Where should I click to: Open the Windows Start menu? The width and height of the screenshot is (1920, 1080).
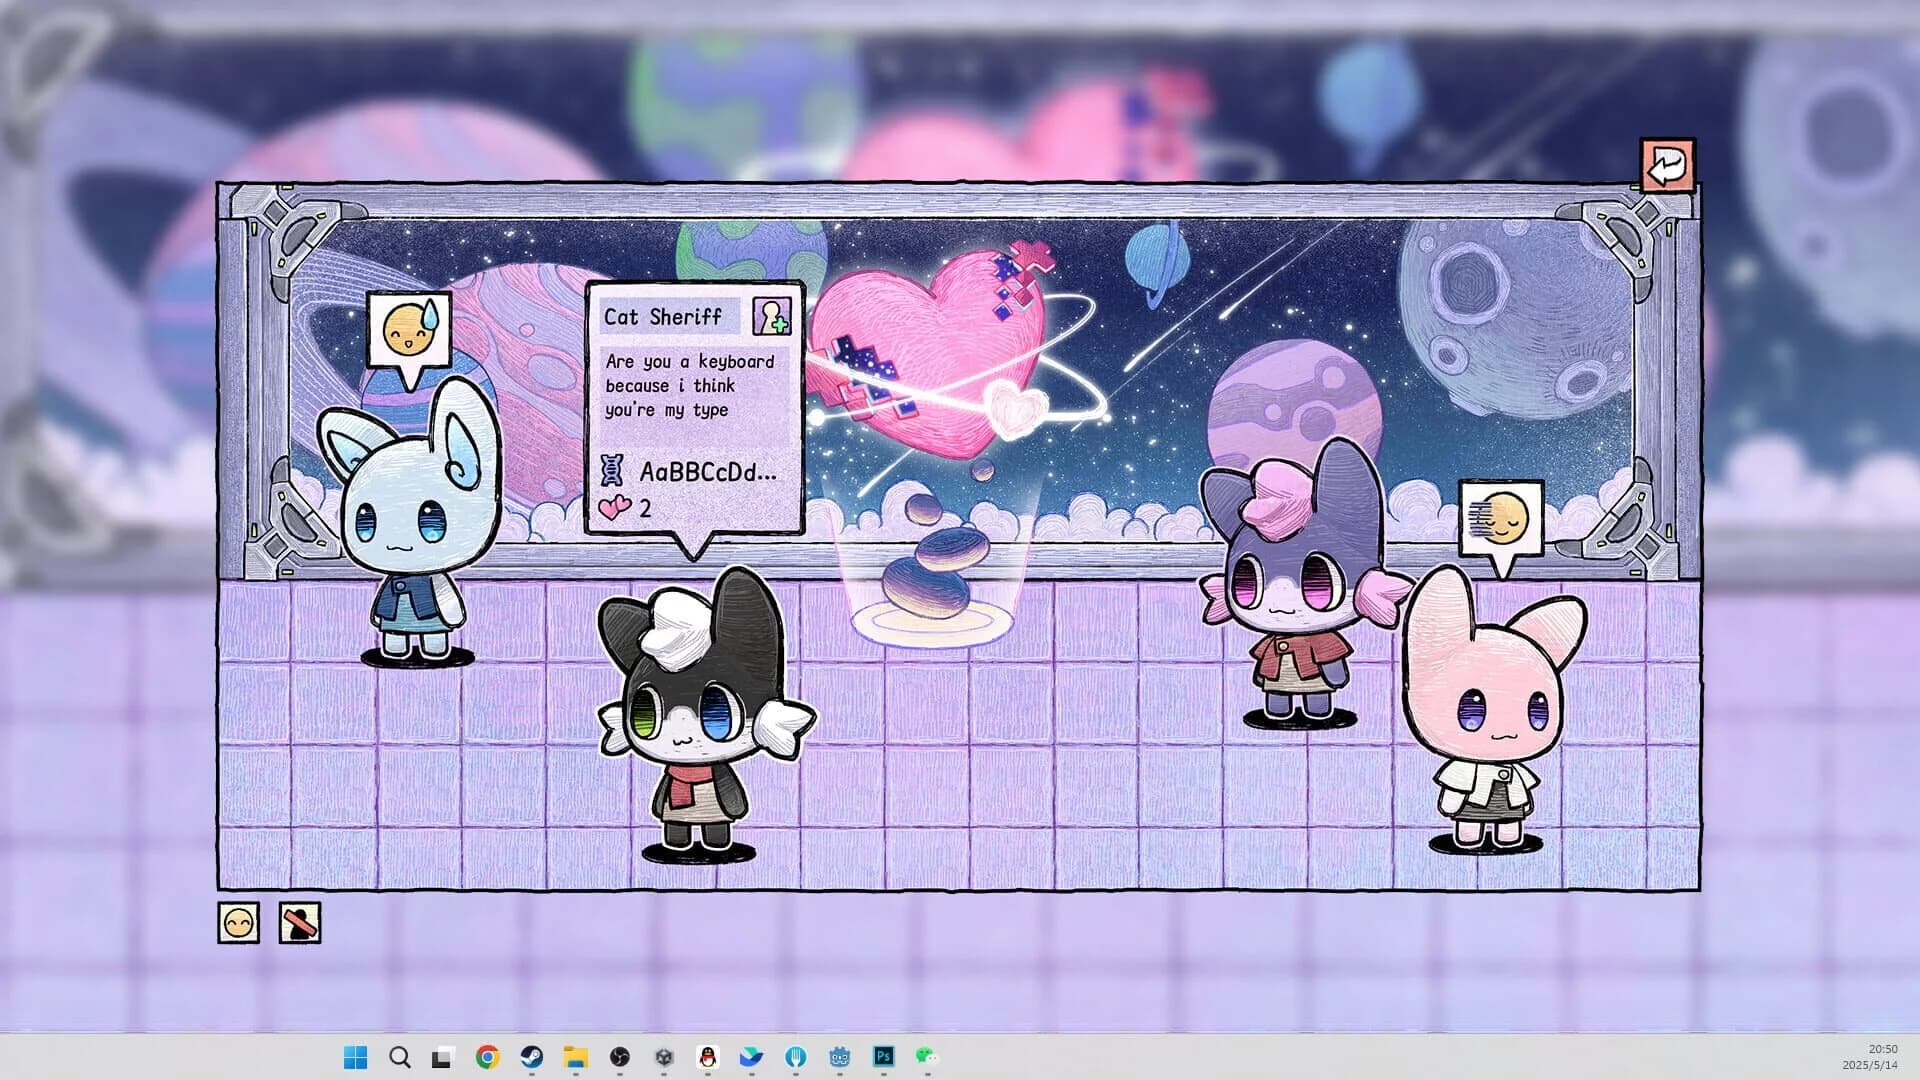click(355, 1057)
